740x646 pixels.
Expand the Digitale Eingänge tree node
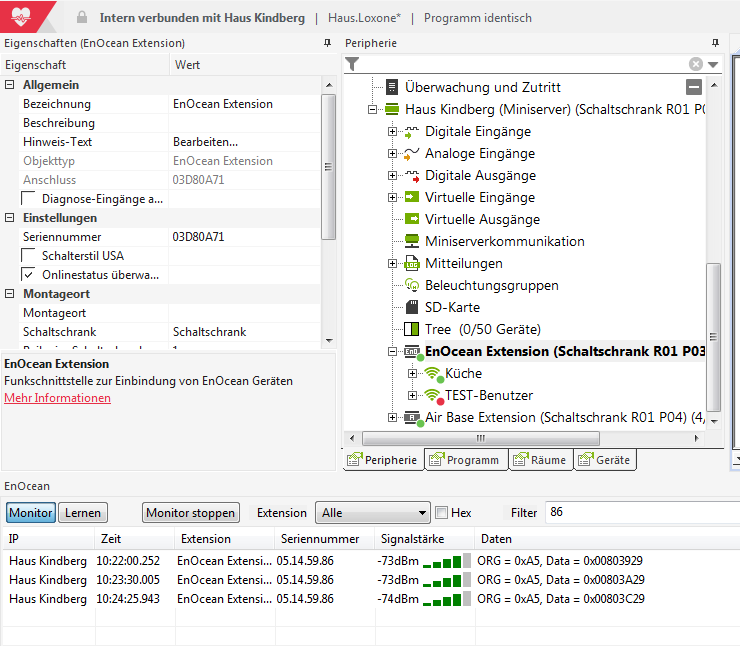coord(393,132)
